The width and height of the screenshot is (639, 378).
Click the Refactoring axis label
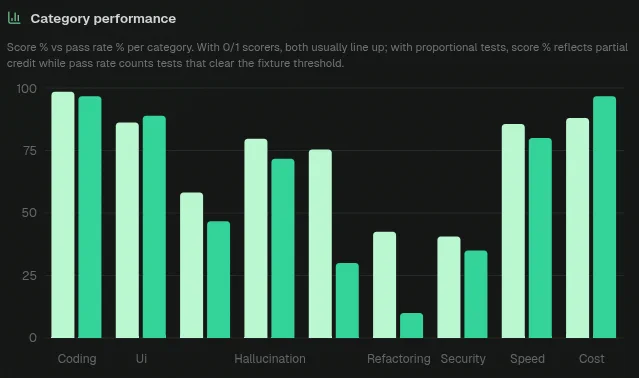click(x=399, y=359)
